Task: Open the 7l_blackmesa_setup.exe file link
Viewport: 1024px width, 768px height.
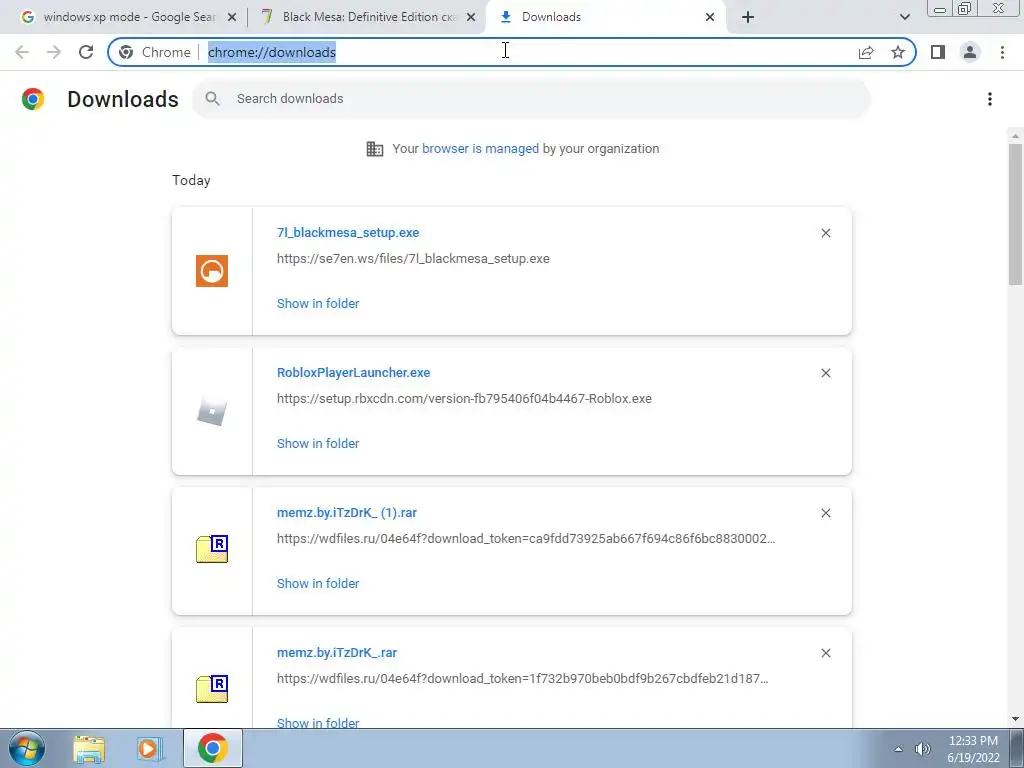Action: click(x=347, y=232)
